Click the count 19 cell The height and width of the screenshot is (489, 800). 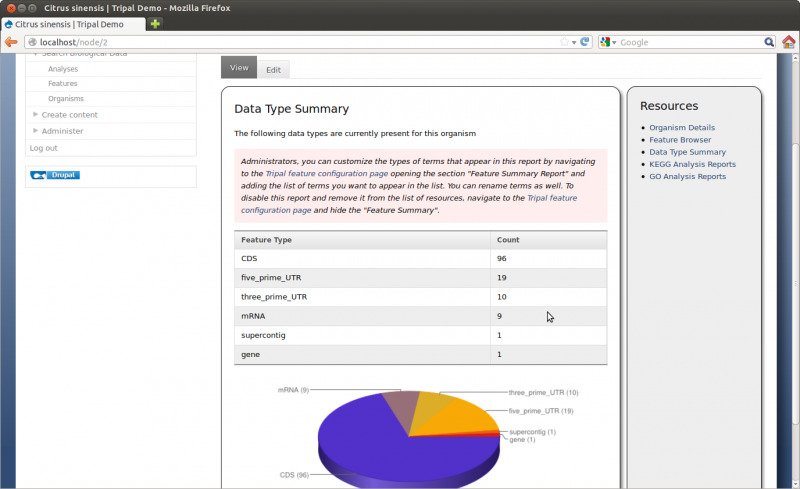click(x=548, y=278)
